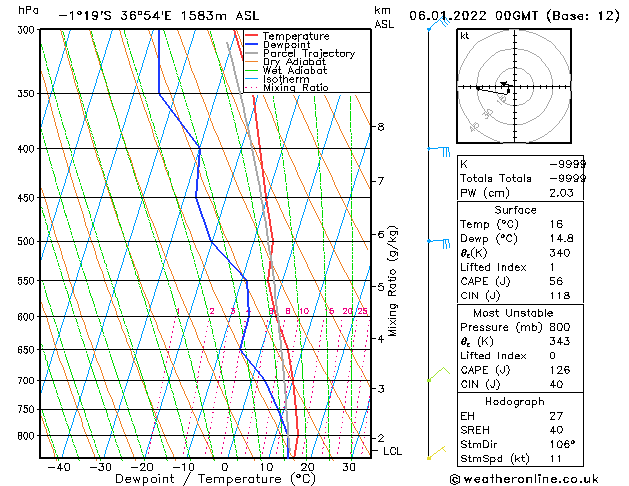Select the Temperature legend entry

pyautogui.click(x=295, y=36)
